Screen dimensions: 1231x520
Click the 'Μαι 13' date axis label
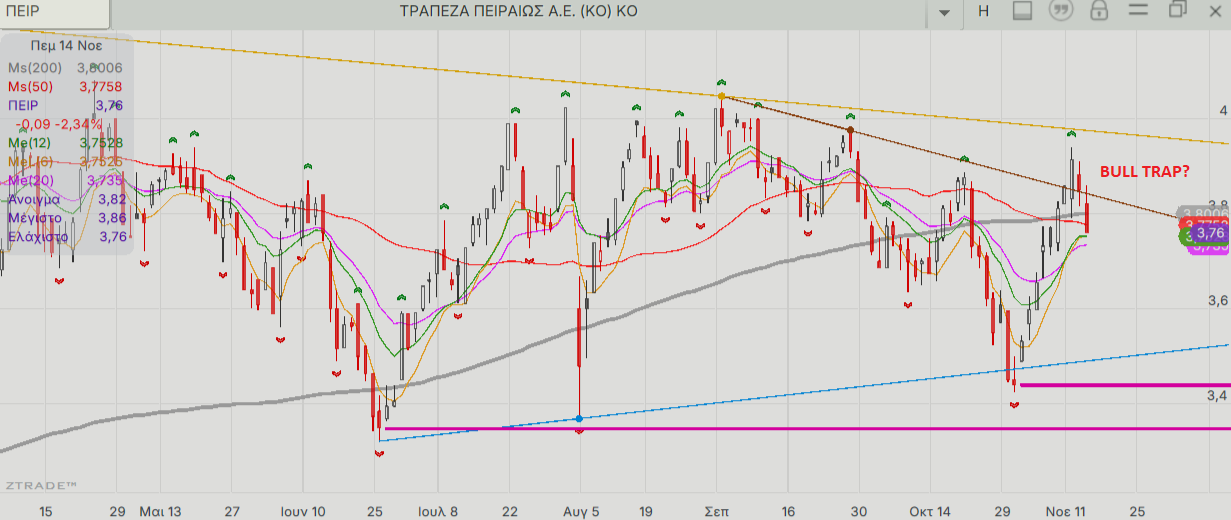point(160,511)
